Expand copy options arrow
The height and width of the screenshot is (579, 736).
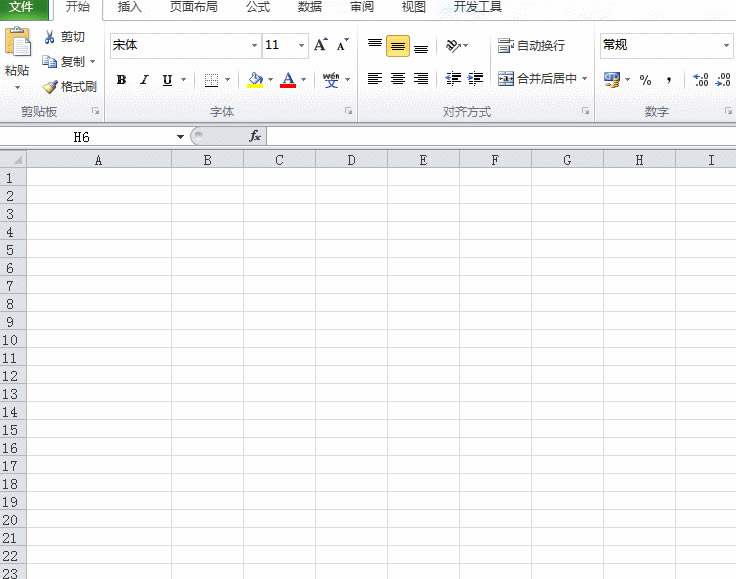pyautogui.click(x=92, y=61)
